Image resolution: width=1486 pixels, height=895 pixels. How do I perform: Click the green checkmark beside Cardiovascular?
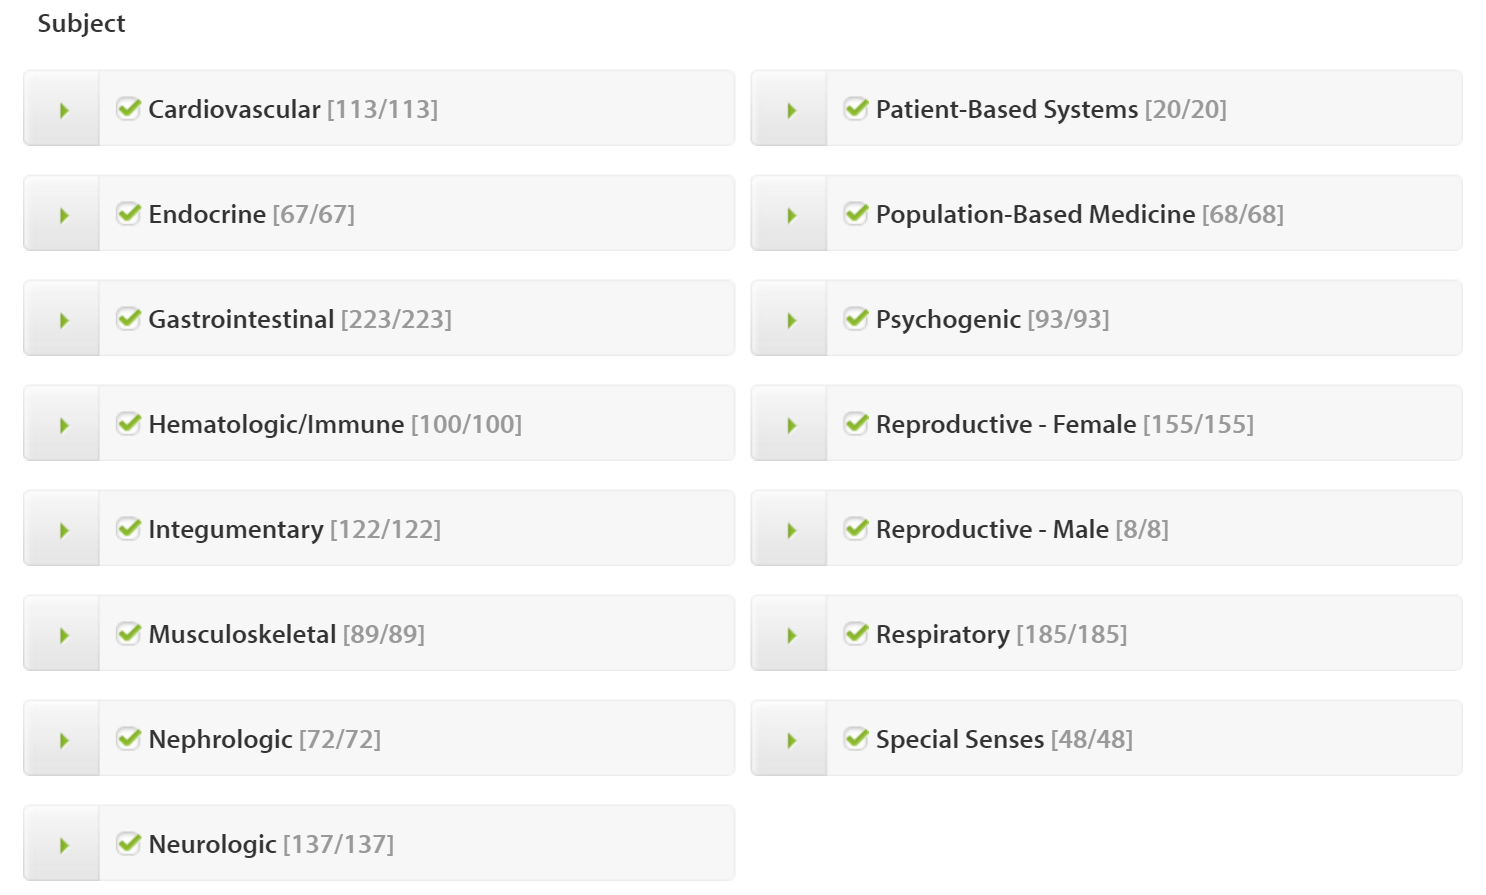tap(129, 108)
